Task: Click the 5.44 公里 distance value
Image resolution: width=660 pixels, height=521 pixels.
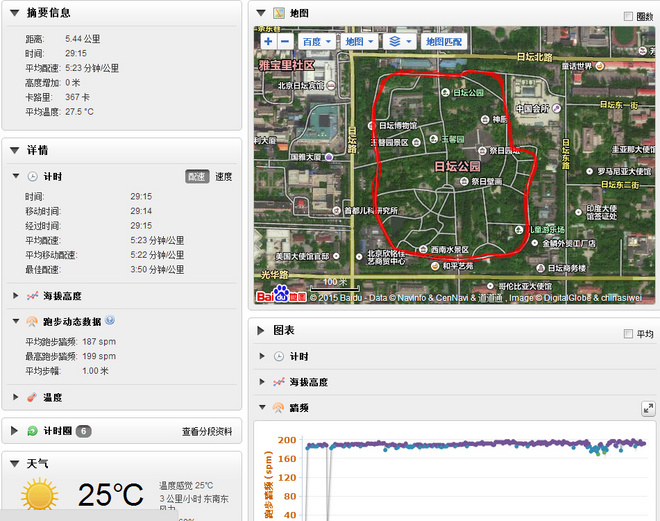Action: [82, 39]
